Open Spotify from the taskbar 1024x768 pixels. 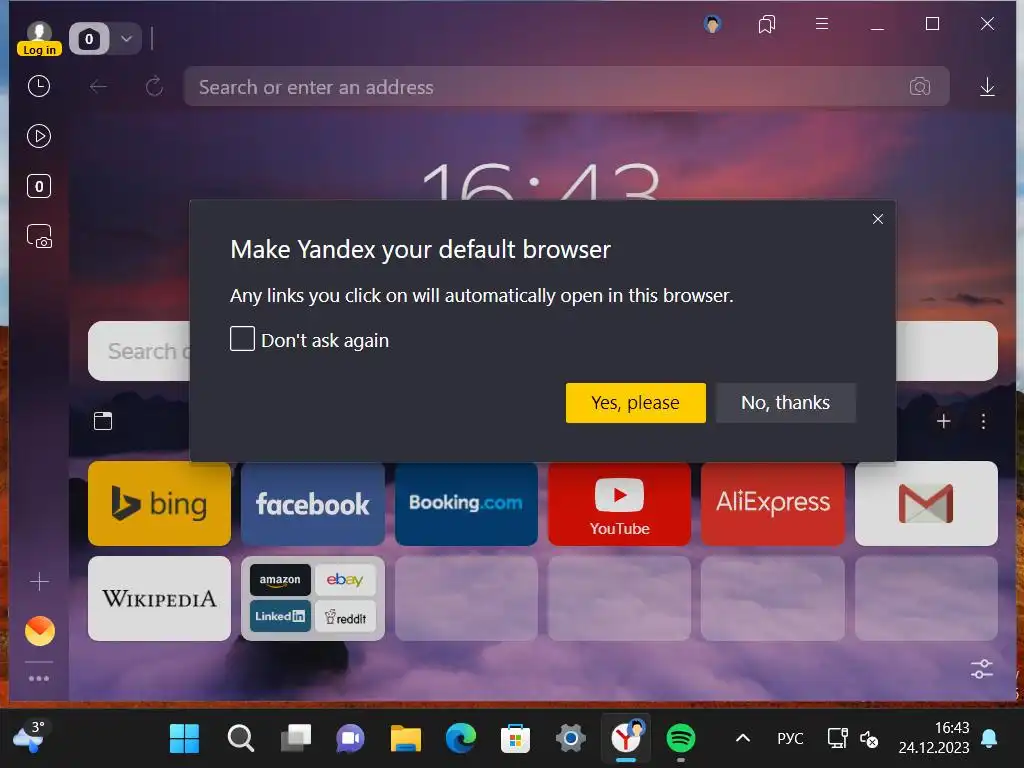pyautogui.click(x=680, y=739)
